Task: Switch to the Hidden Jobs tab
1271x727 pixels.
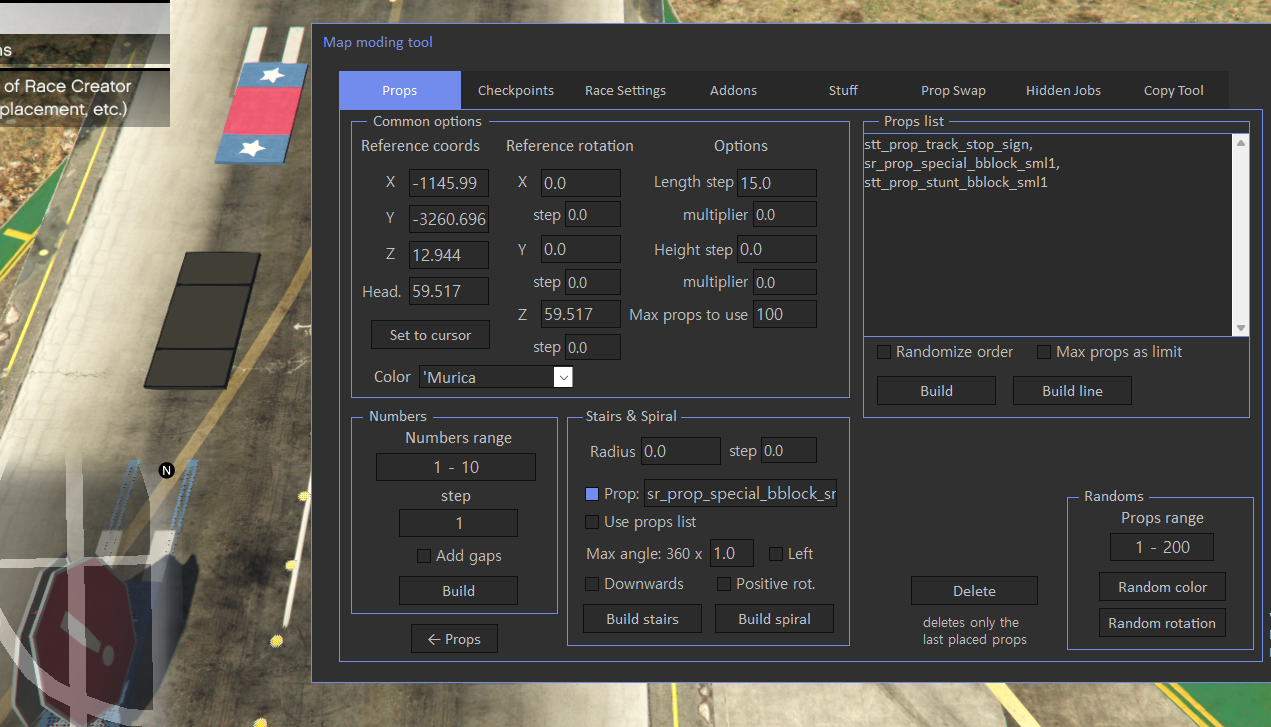Action: (1063, 90)
